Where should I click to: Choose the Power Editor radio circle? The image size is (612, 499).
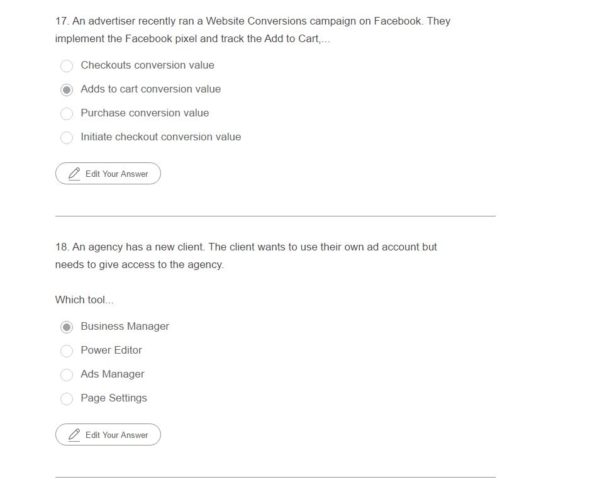point(67,351)
